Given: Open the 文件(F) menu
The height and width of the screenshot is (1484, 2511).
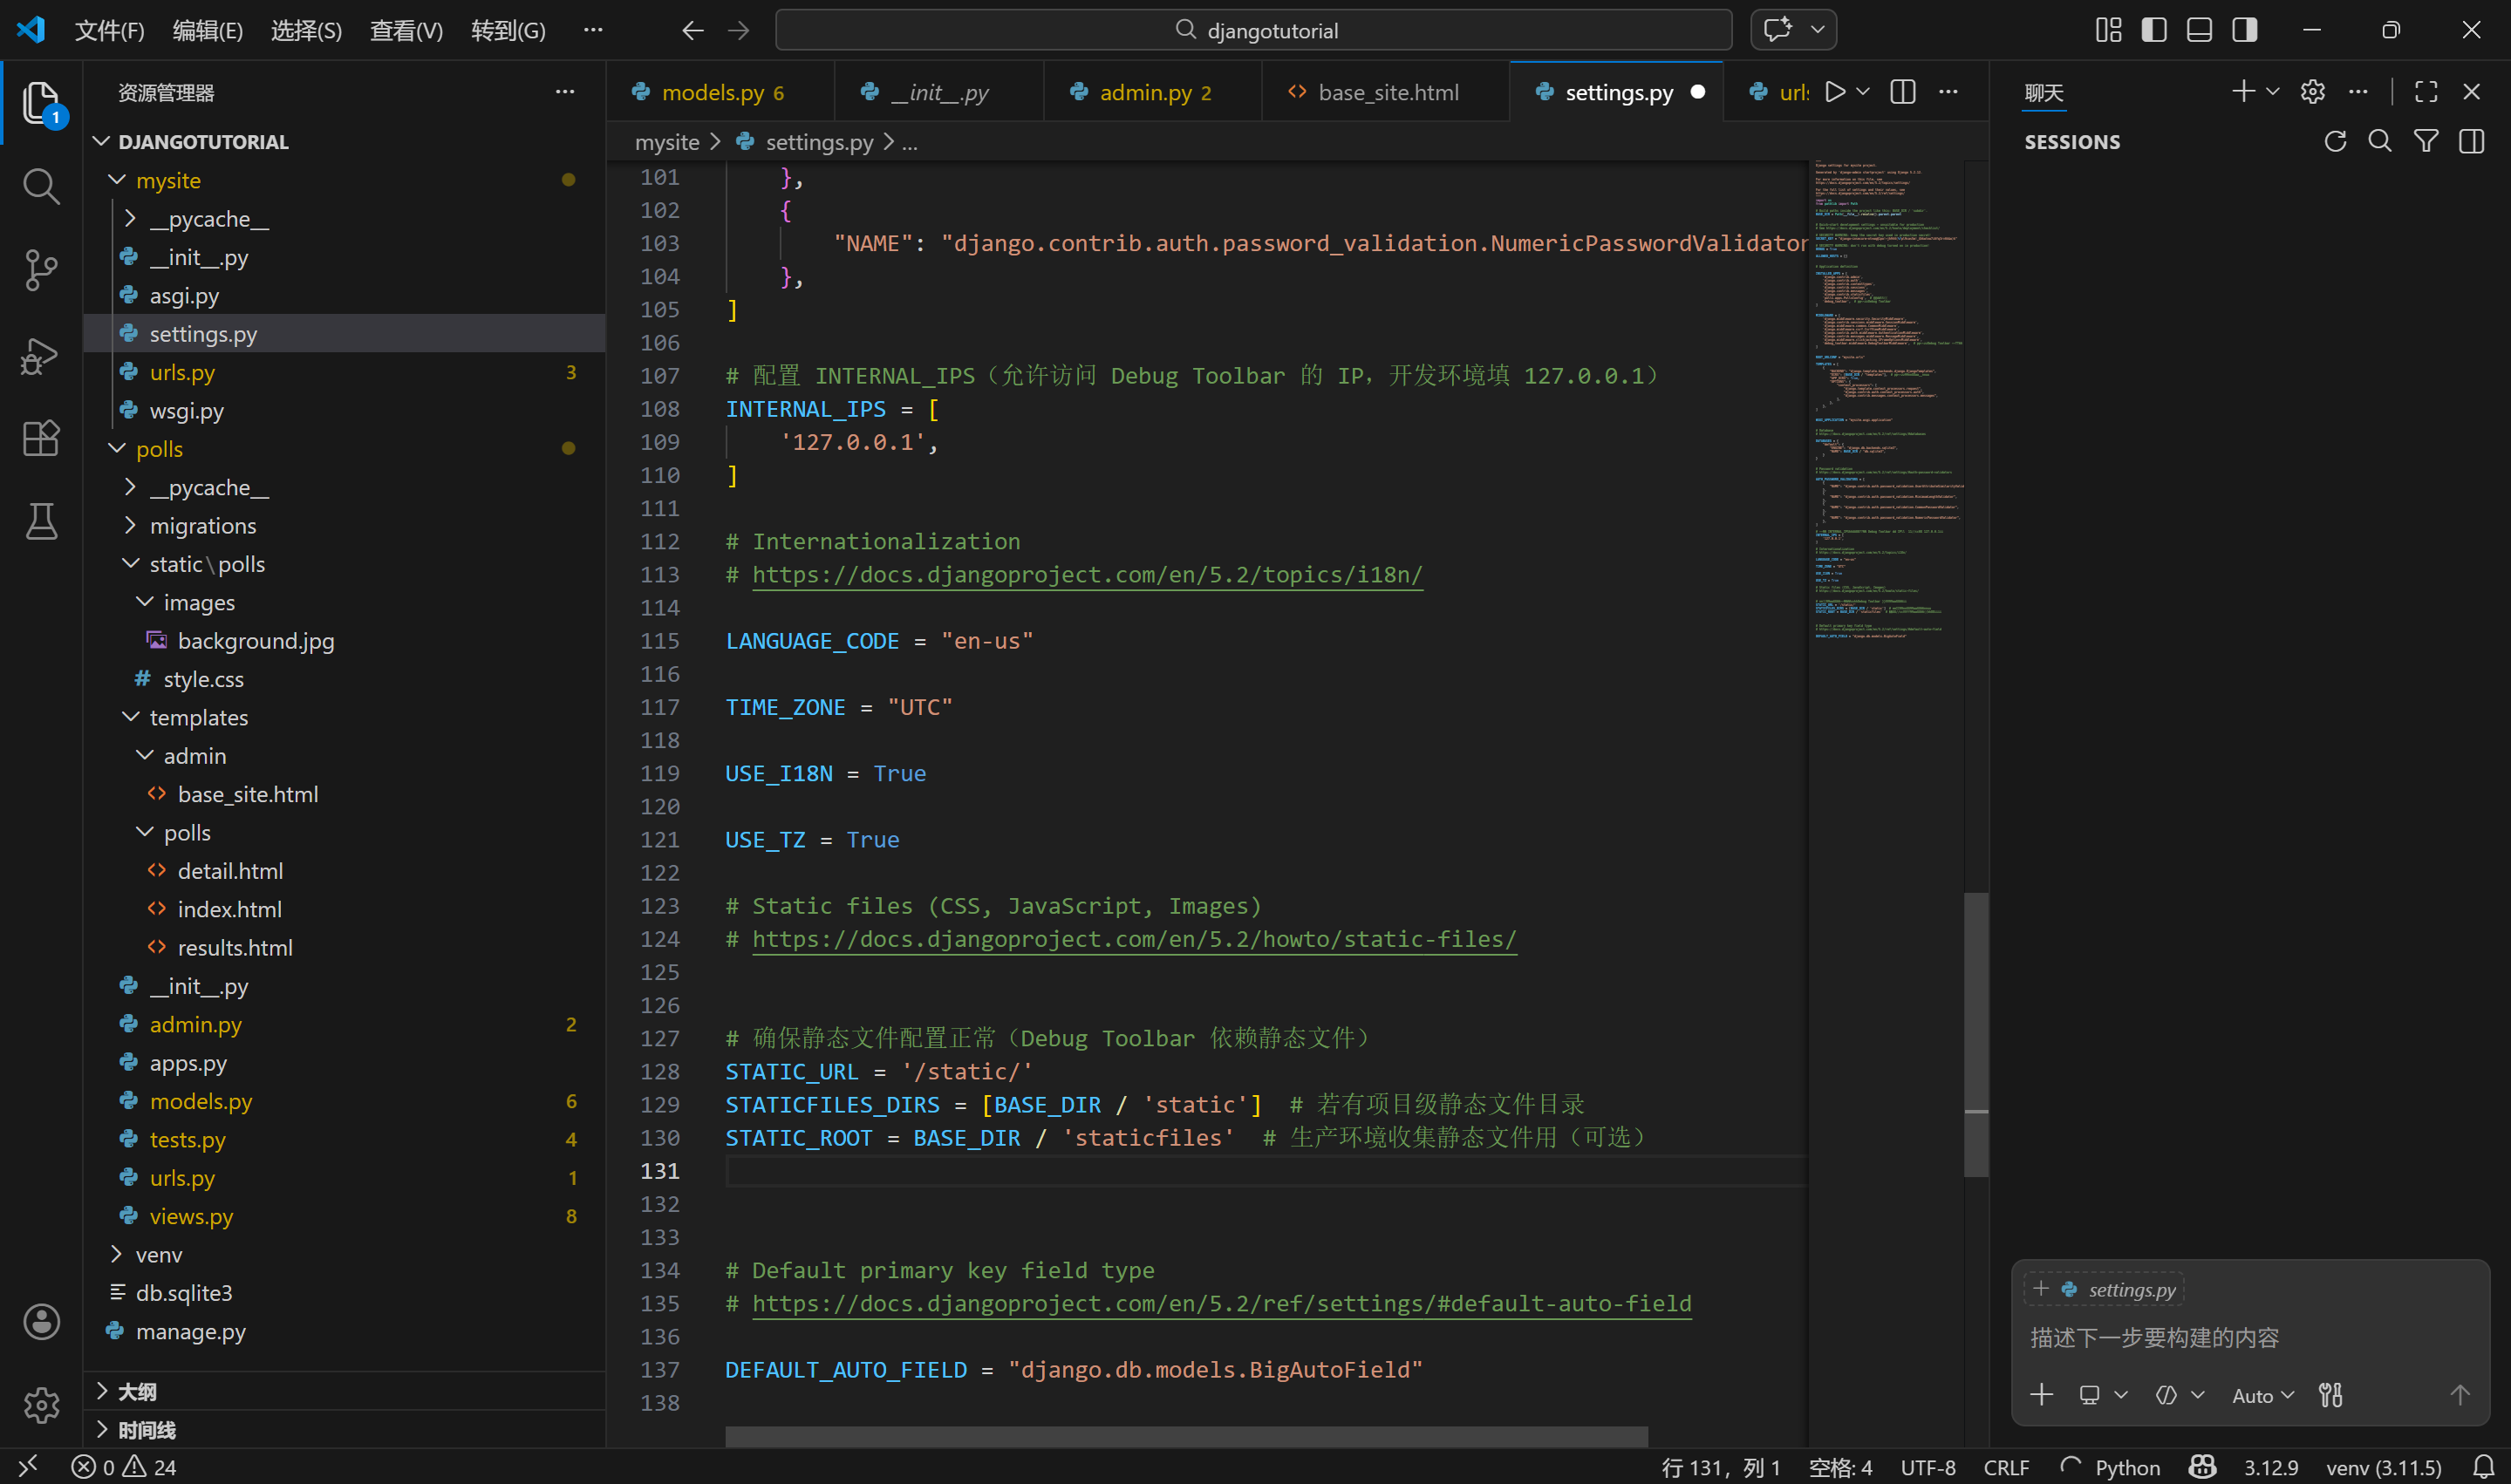Looking at the screenshot, I should (109, 30).
